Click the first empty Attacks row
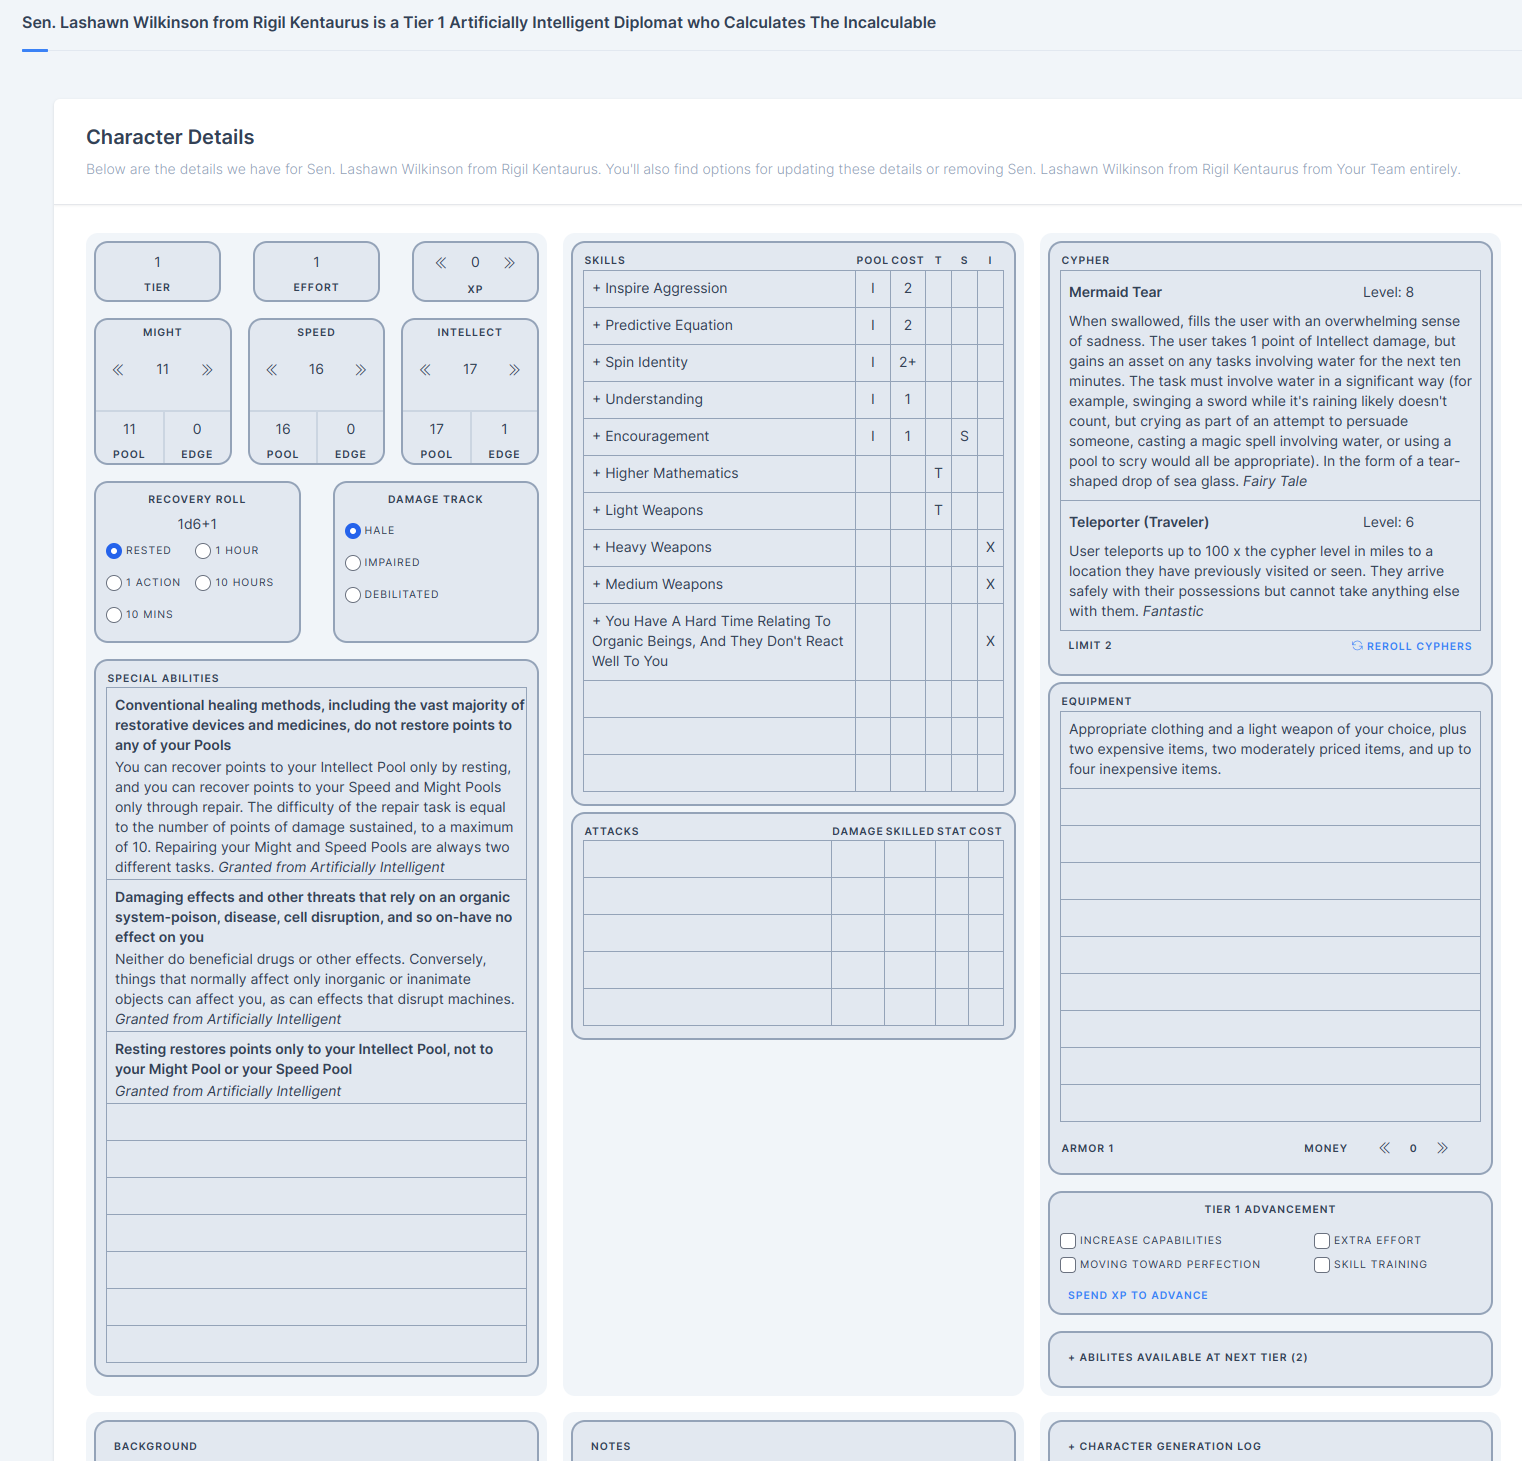 tap(793, 859)
